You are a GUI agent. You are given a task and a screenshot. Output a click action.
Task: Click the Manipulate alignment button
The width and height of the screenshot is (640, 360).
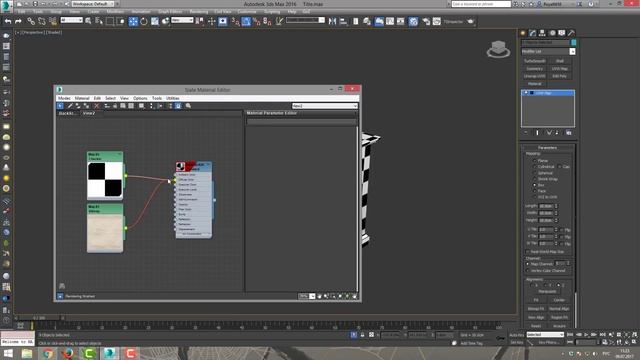click(547, 291)
